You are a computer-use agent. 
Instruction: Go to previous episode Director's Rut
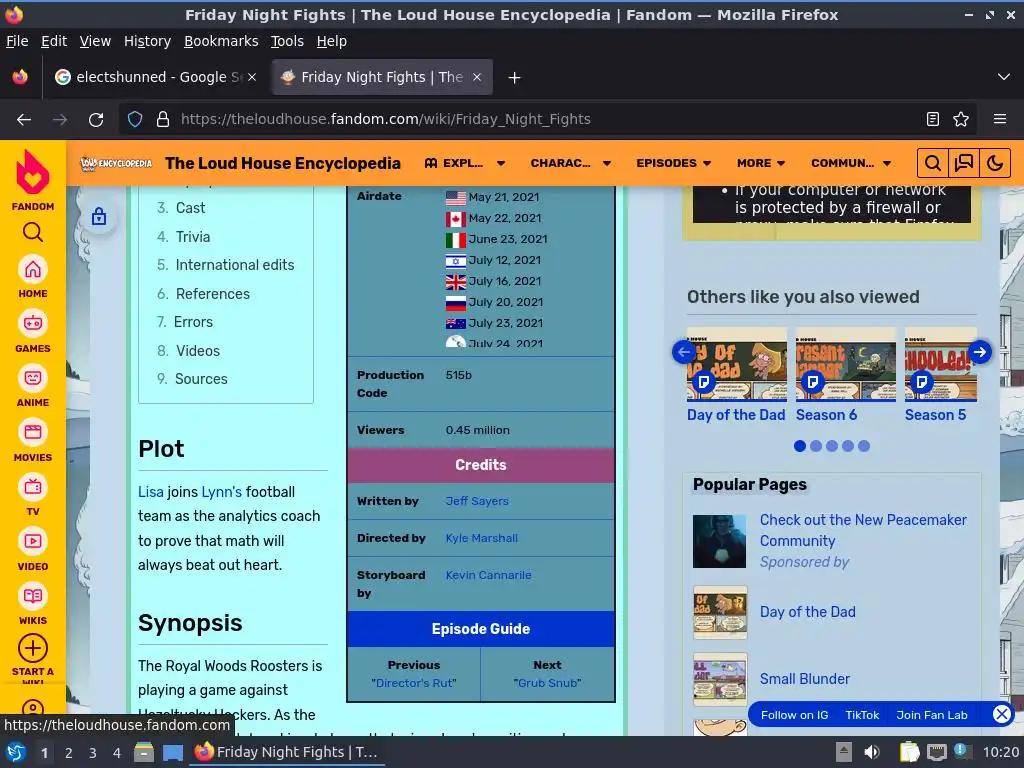(413, 682)
